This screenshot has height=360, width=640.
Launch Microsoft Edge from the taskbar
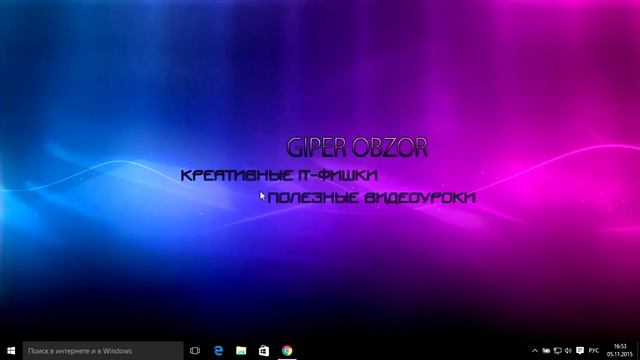tap(219, 351)
